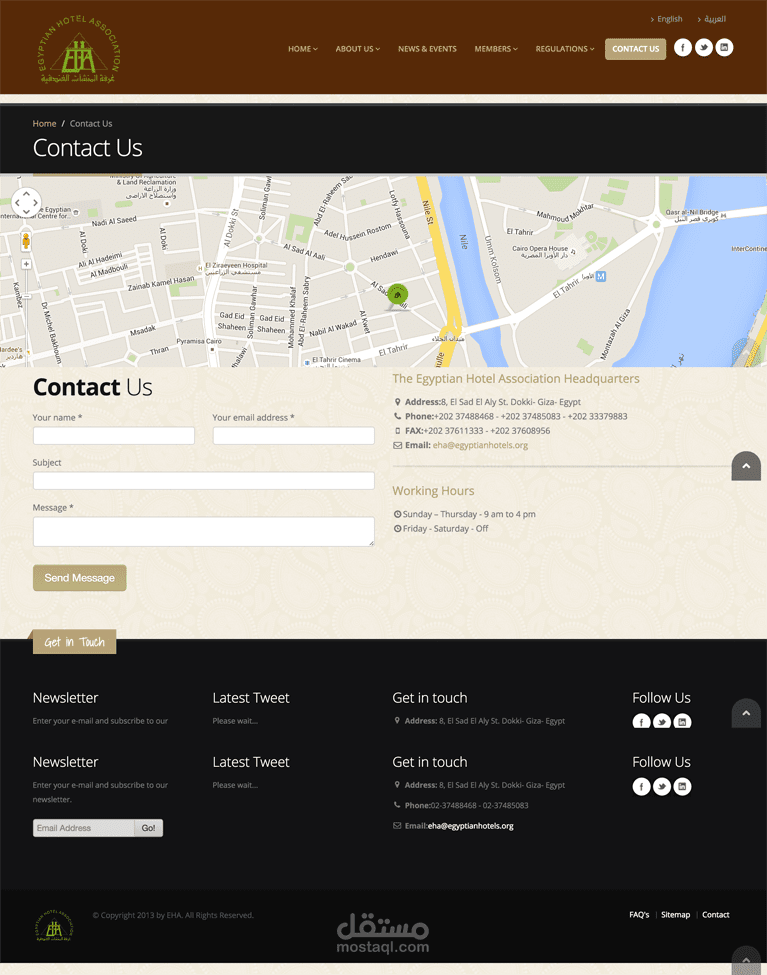Click the Subject input field
This screenshot has width=767, height=975.
(x=203, y=481)
